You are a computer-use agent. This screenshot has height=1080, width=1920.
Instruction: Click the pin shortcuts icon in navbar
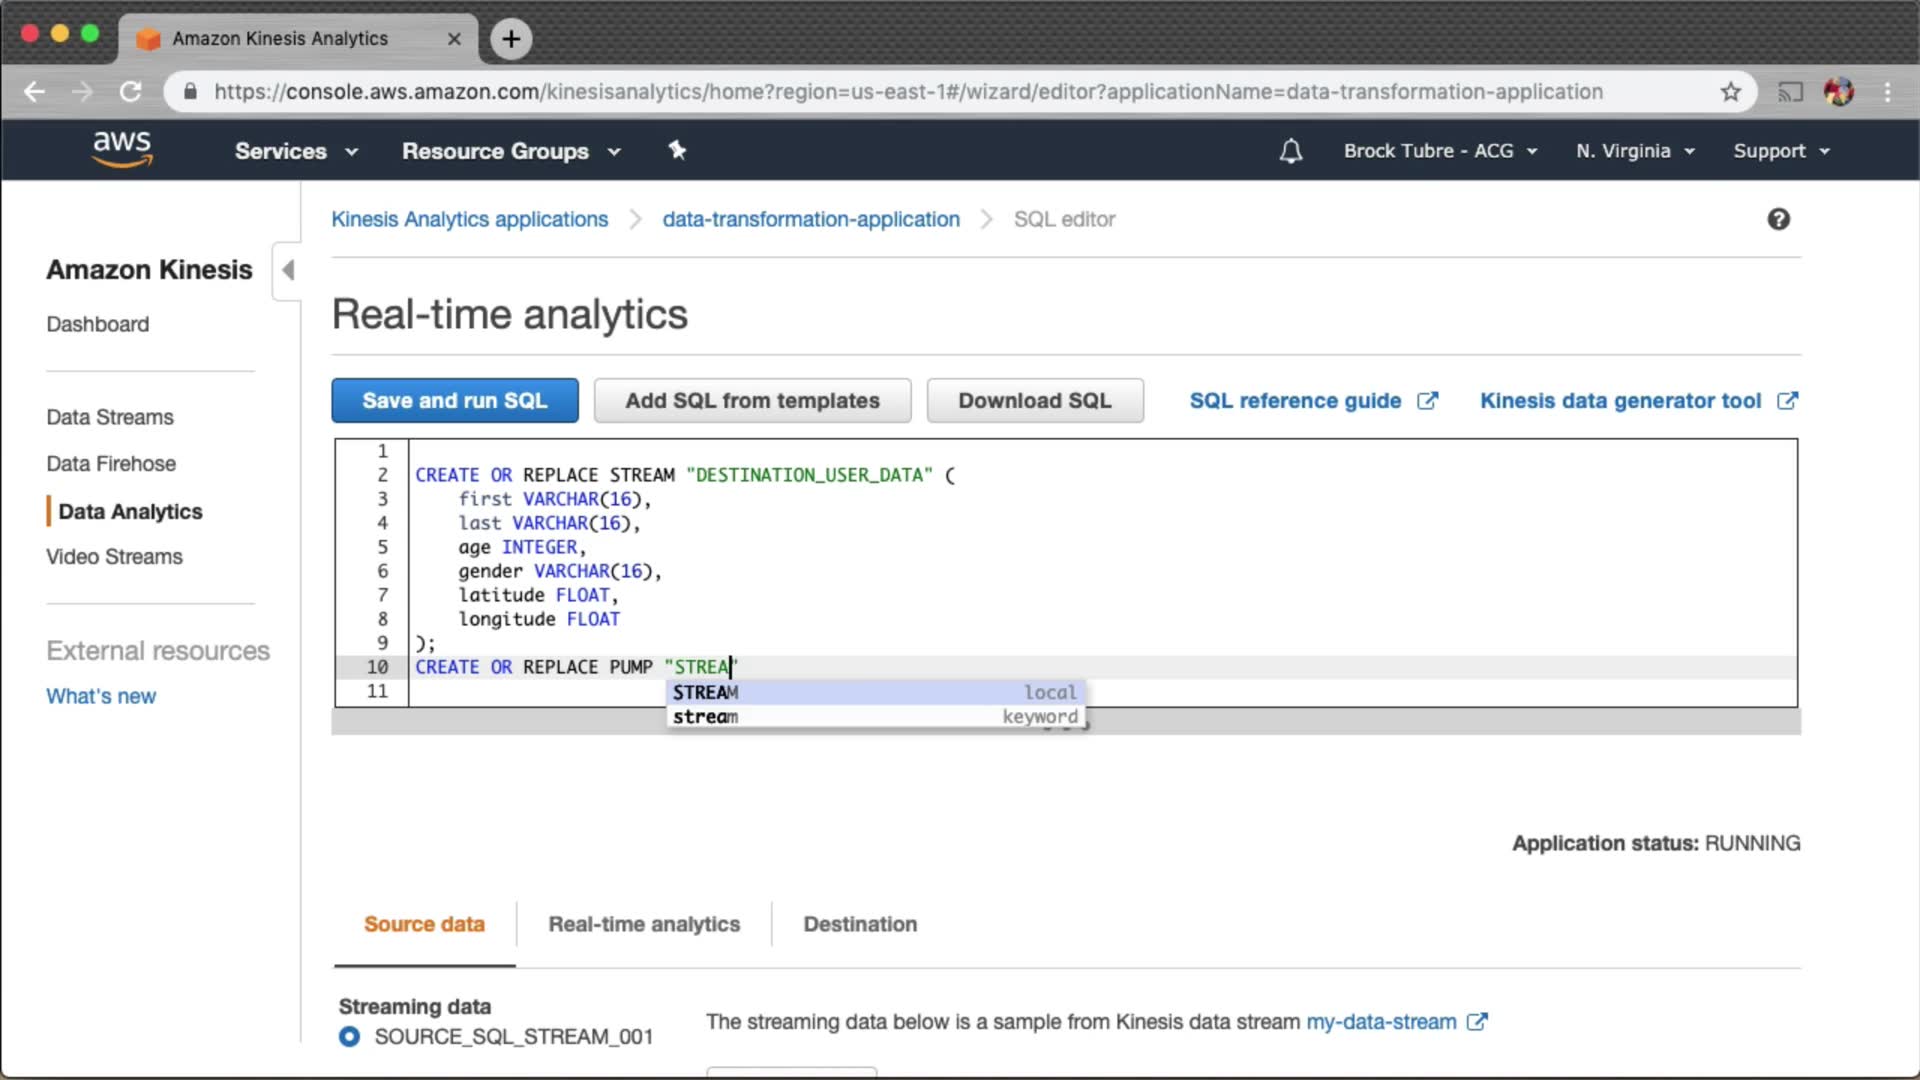point(677,150)
